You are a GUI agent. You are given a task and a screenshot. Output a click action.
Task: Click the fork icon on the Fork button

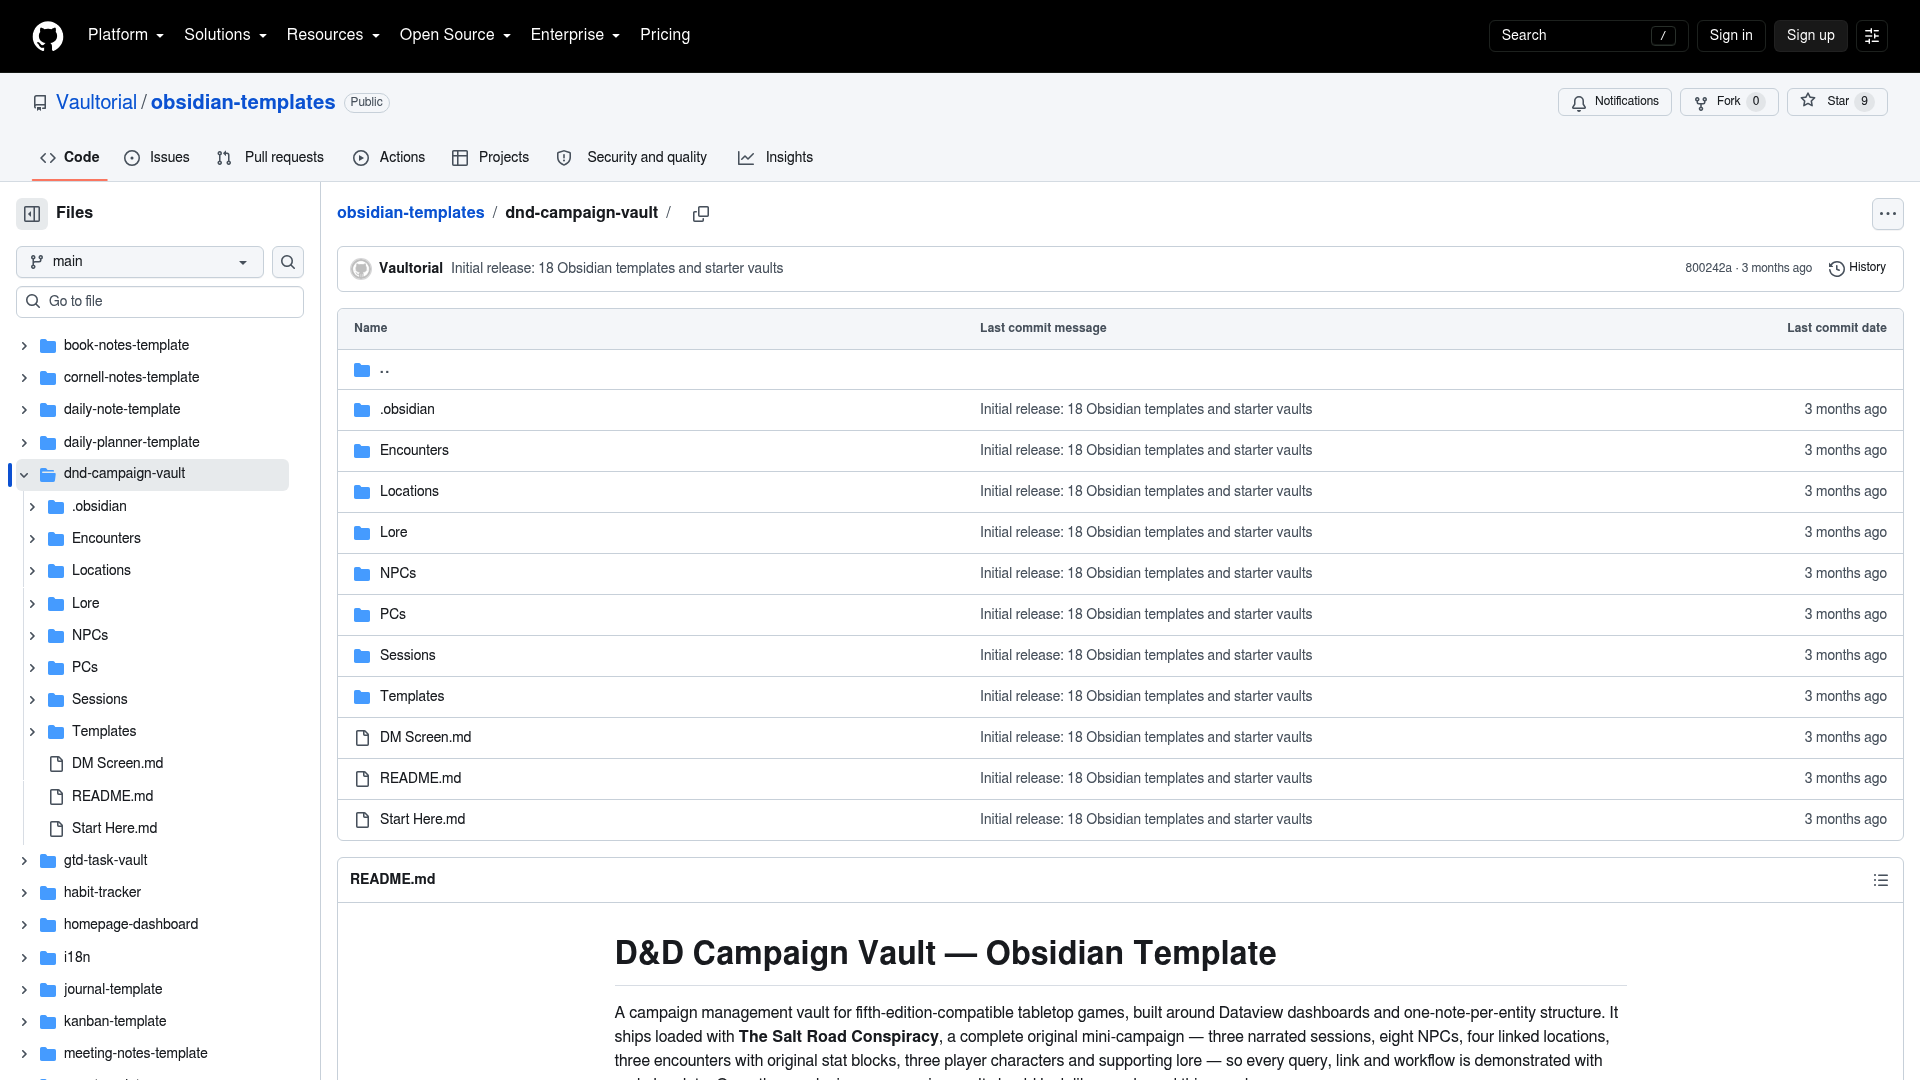coord(1700,102)
